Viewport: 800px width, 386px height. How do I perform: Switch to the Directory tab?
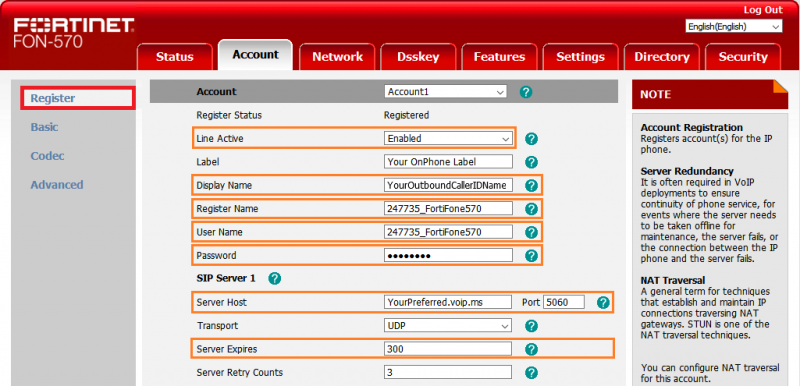click(662, 57)
